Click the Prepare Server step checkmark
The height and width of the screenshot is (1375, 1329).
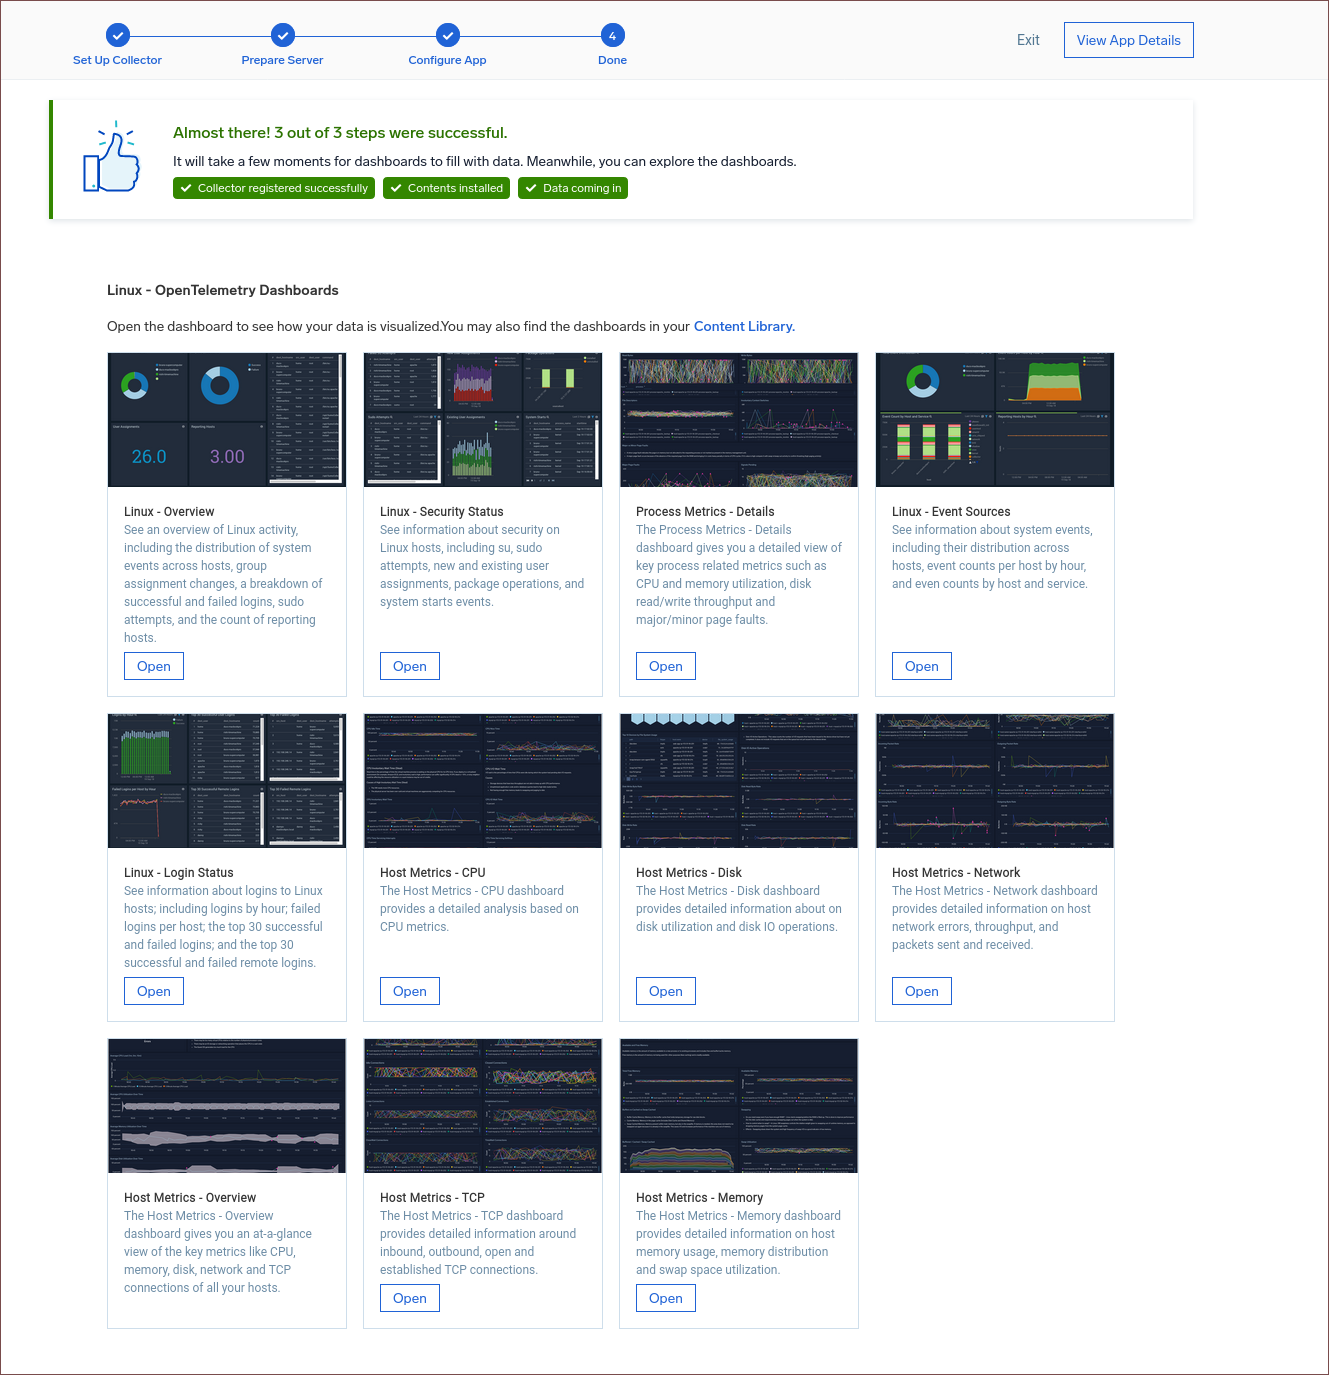point(283,36)
